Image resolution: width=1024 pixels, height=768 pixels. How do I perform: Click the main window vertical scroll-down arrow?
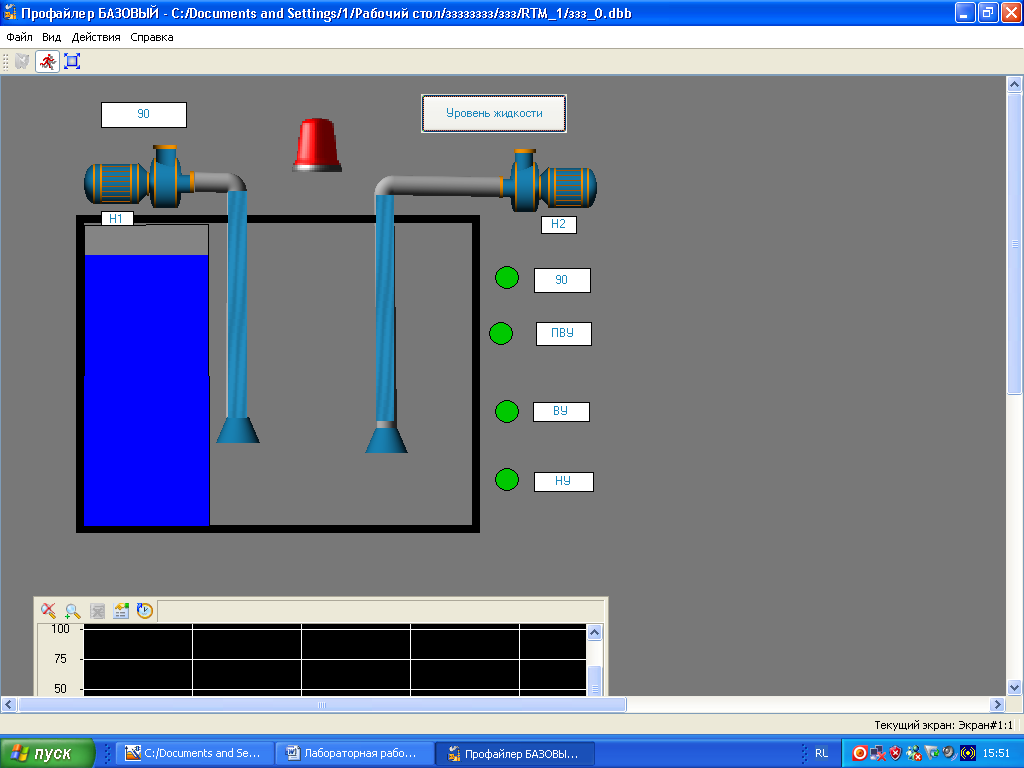(x=1014, y=687)
